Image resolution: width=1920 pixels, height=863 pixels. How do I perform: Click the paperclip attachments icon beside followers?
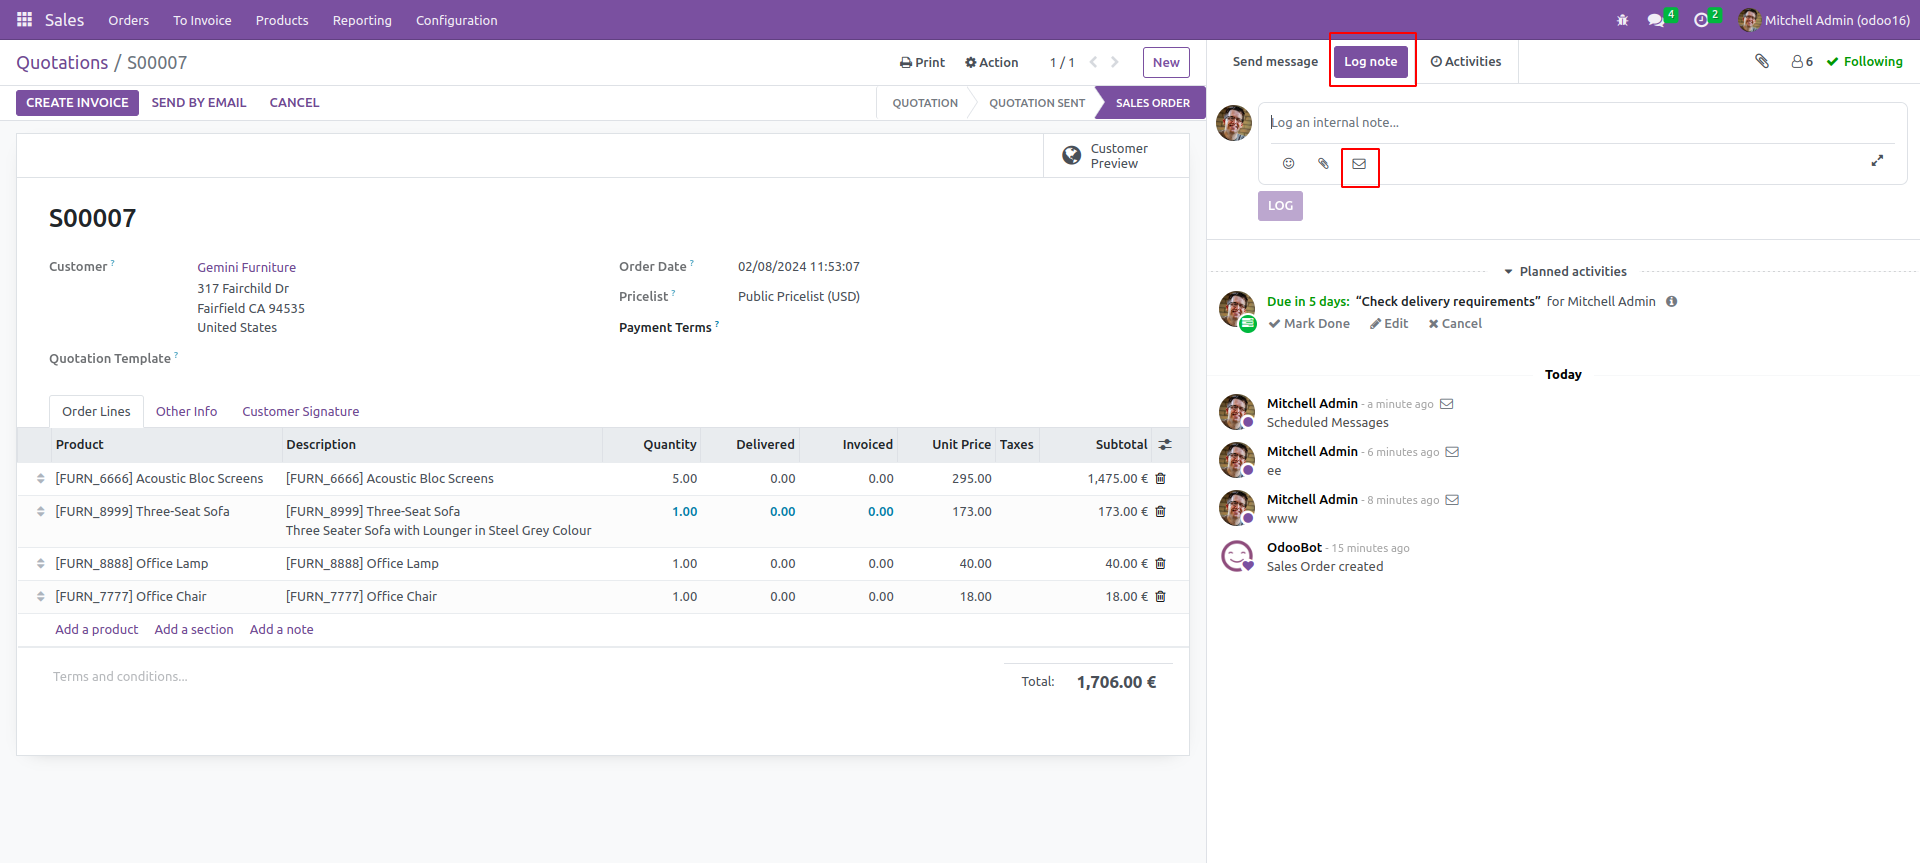(x=1762, y=62)
